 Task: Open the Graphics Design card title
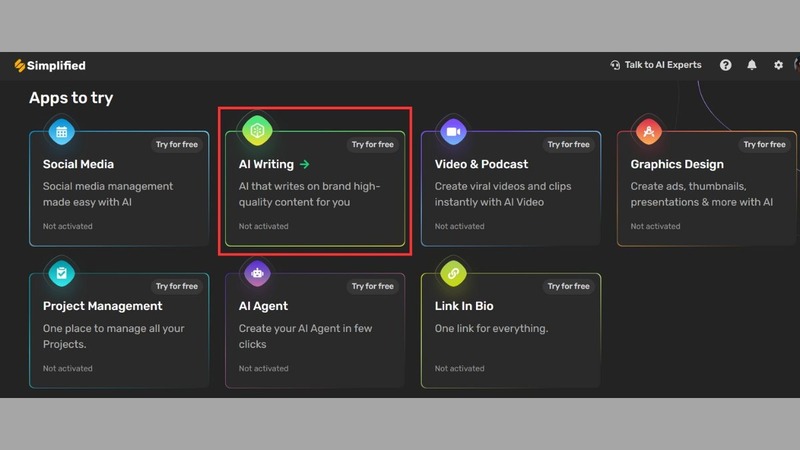pyautogui.click(x=677, y=164)
